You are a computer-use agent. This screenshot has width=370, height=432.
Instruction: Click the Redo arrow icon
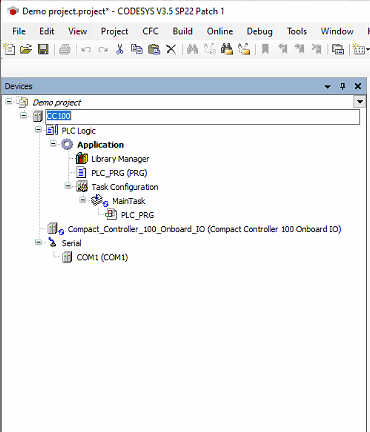(x=103, y=50)
